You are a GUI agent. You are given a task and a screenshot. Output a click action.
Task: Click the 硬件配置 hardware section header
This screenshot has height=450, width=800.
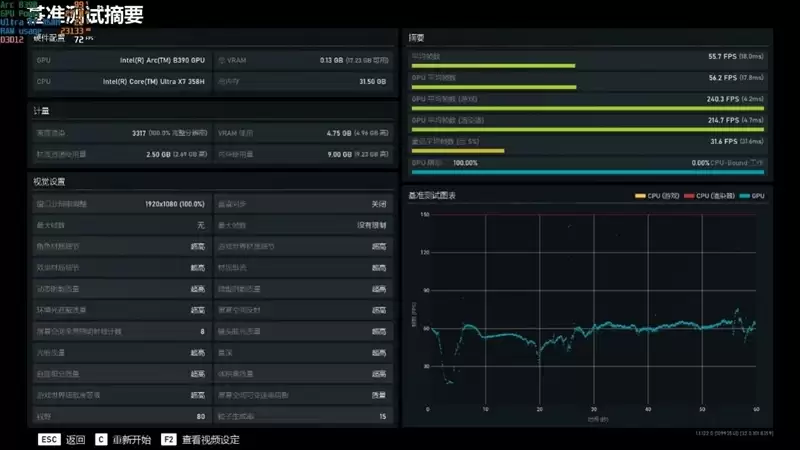[x=50, y=37]
